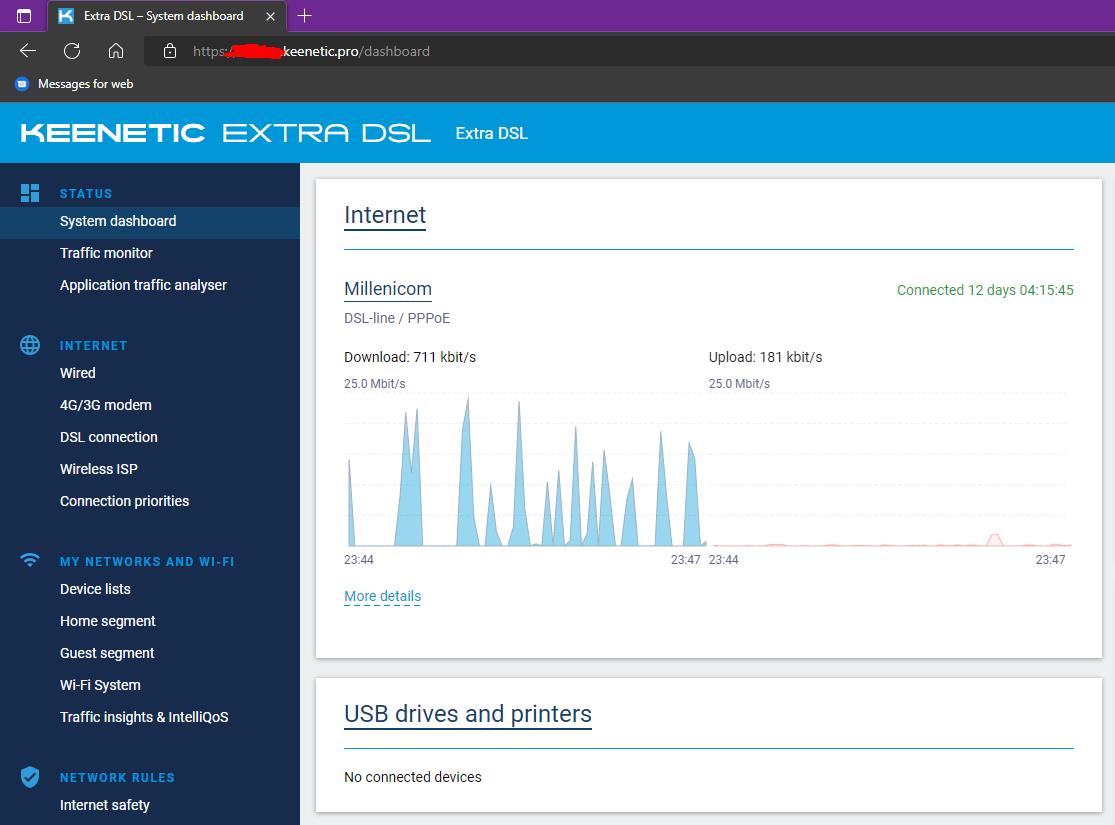Click the INTERNET section header

pyautogui.click(x=93, y=346)
